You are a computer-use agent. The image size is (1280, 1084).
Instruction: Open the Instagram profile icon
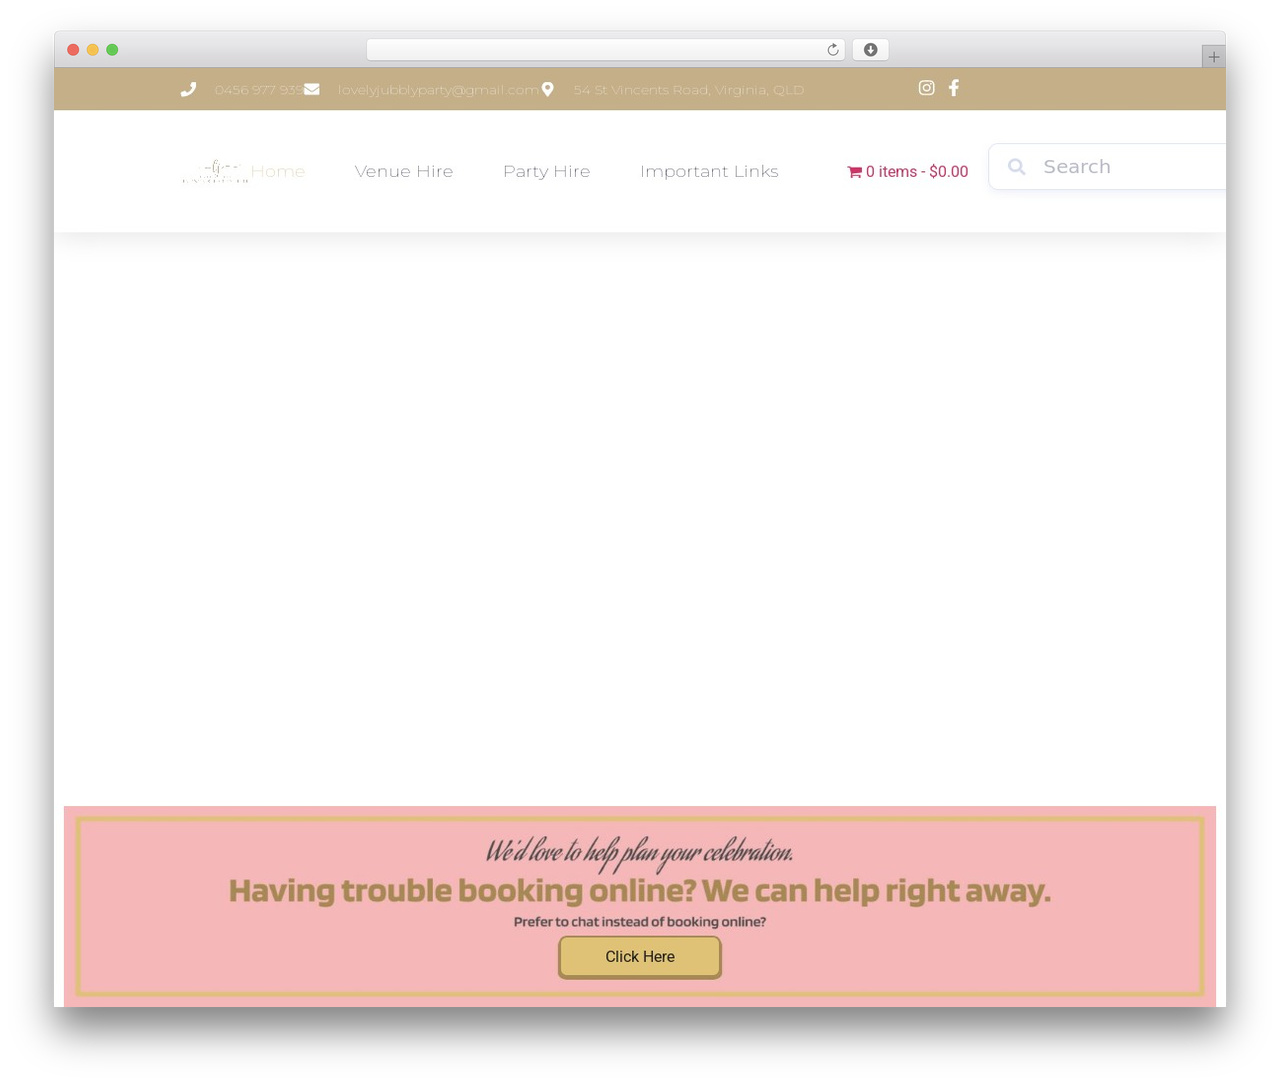pyautogui.click(x=927, y=88)
